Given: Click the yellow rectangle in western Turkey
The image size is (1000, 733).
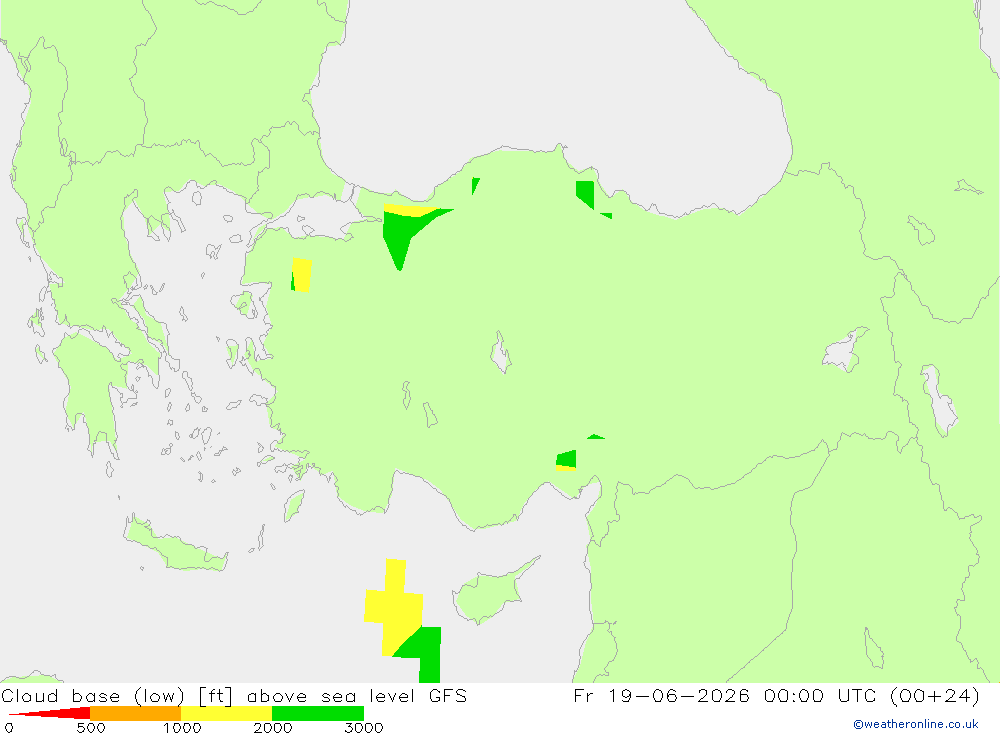Looking at the screenshot, I should [302, 275].
